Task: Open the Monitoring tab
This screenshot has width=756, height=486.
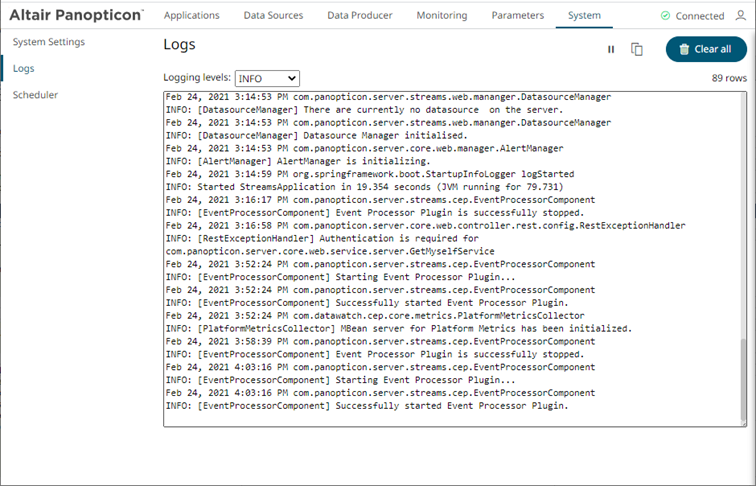Action: (x=442, y=15)
